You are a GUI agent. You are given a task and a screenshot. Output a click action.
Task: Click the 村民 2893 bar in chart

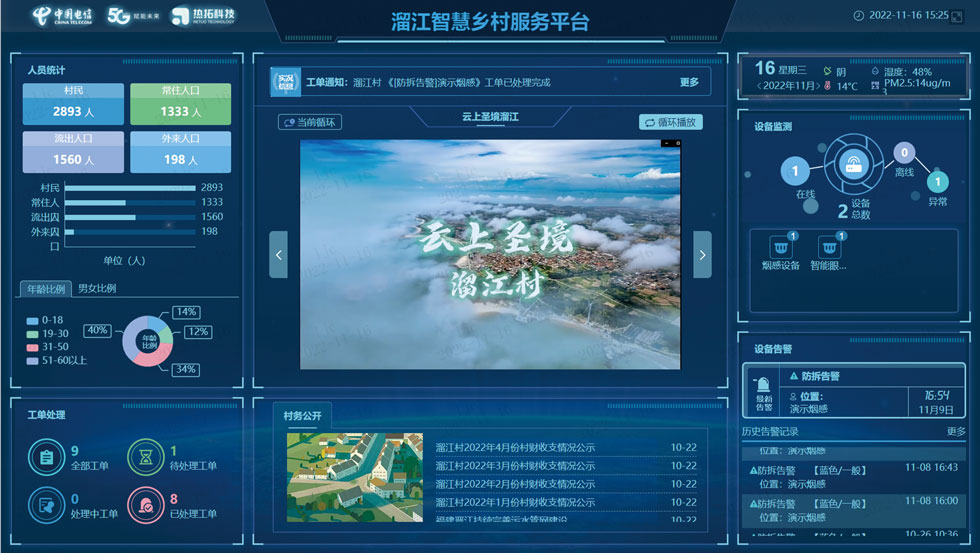click(x=130, y=187)
